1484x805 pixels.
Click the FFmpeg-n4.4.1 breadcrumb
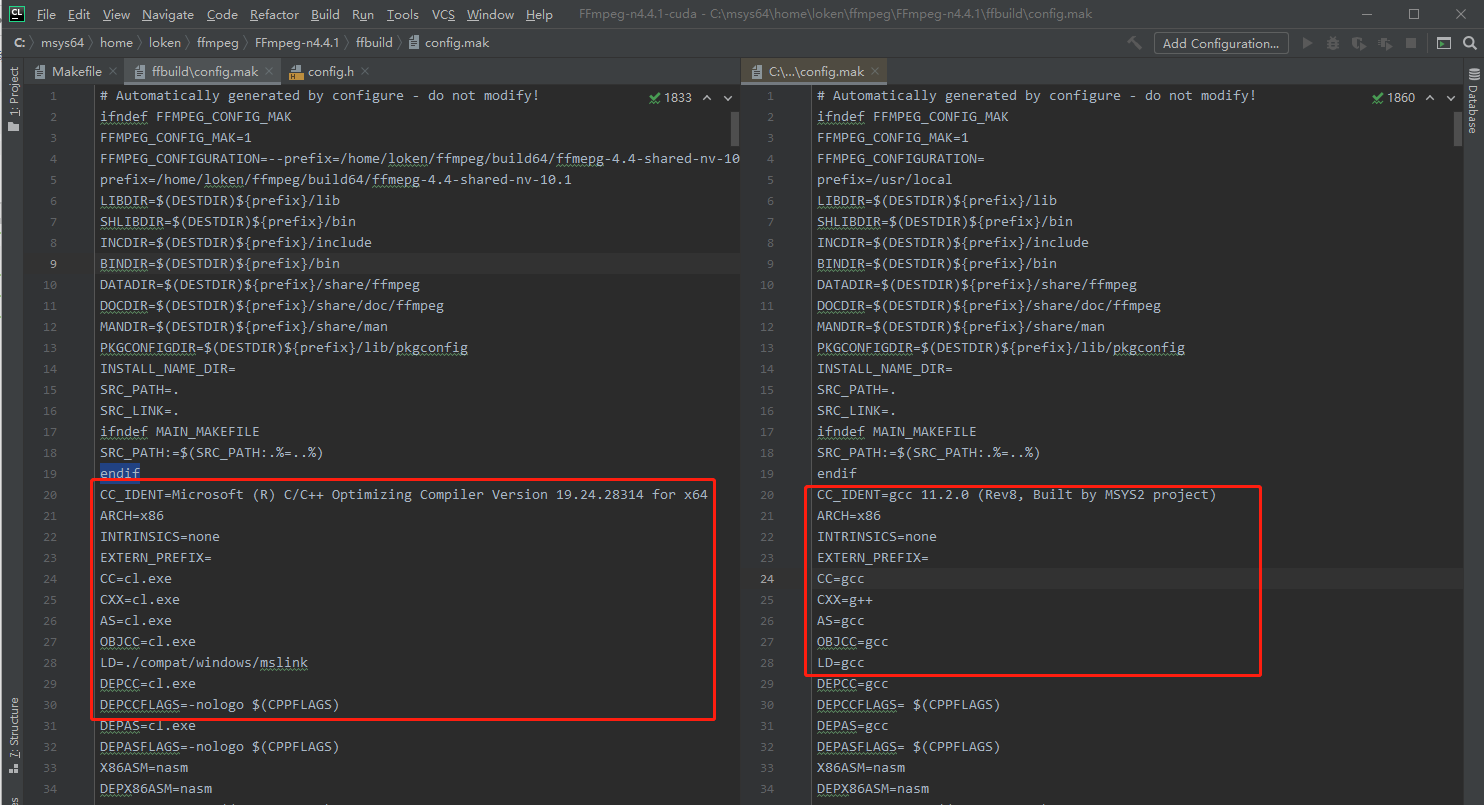297,43
